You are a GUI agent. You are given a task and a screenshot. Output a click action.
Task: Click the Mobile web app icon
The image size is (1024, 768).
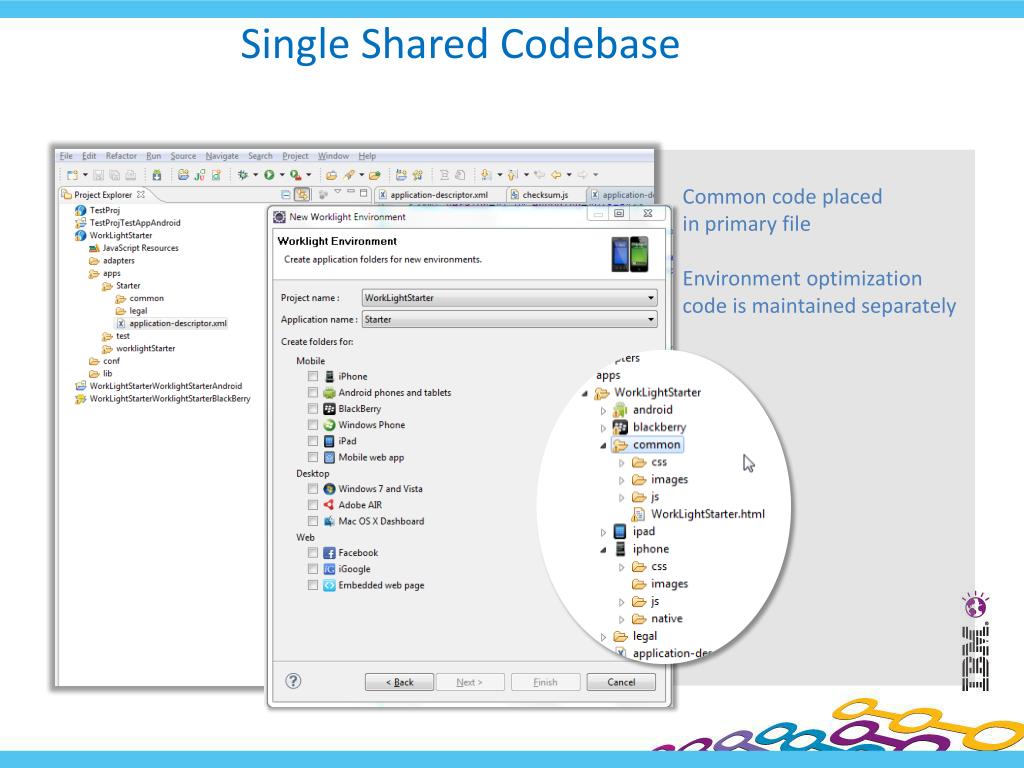pos(330,457)
